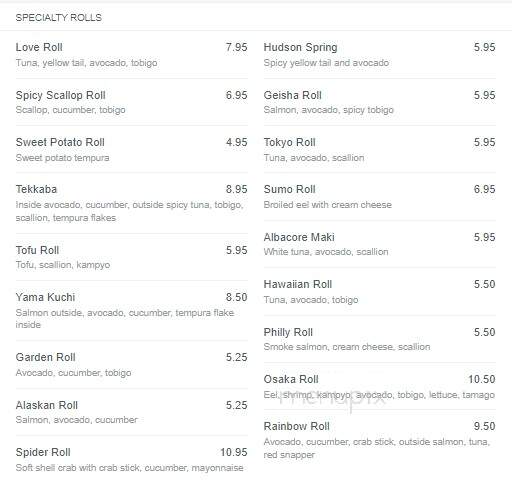The width and height of the screenshot is (512, 480).
Task: Pick the Sumo Roll entry
Action: pos(289,189)
